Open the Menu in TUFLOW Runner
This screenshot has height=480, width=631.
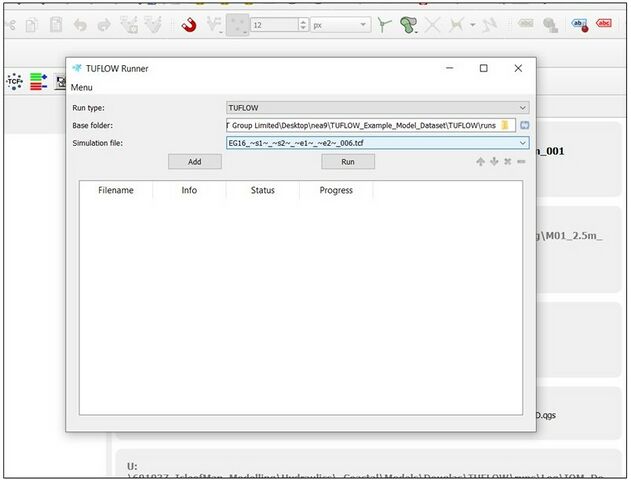click(x=82, y=88)
